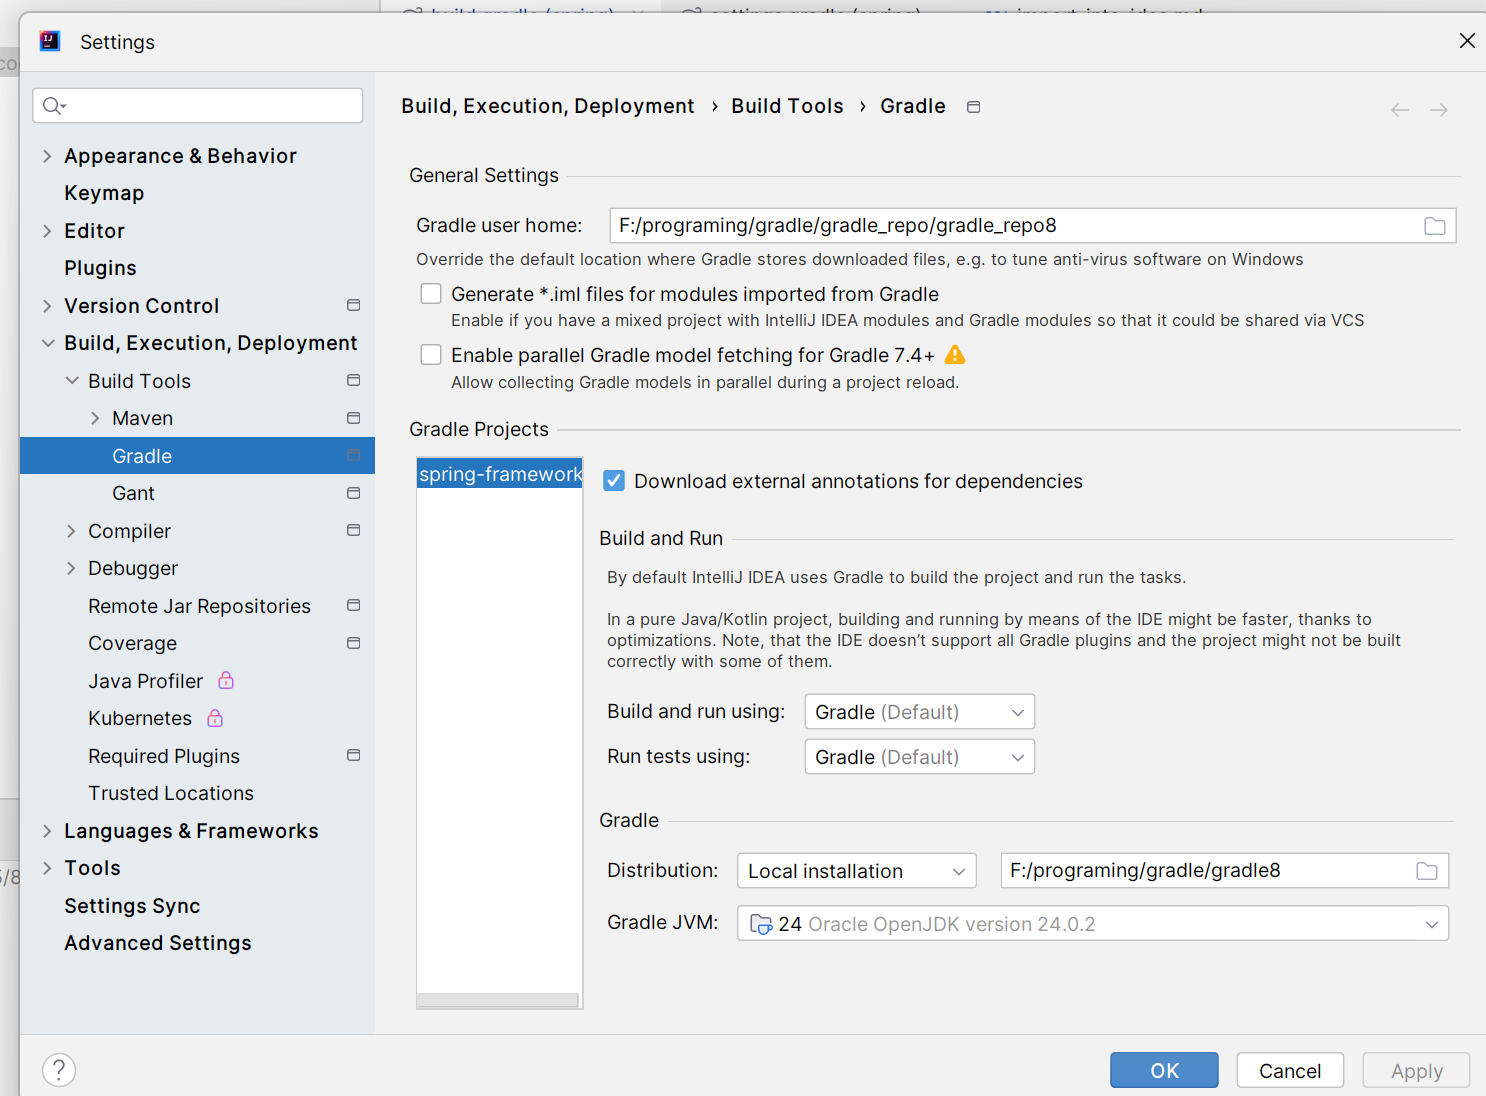The height and width of the screenshot is (1096, 1486).
Task: Click Build, Execution, Deployment in breadcrumb
Action: pyautogui.click(x=548, y=106)
